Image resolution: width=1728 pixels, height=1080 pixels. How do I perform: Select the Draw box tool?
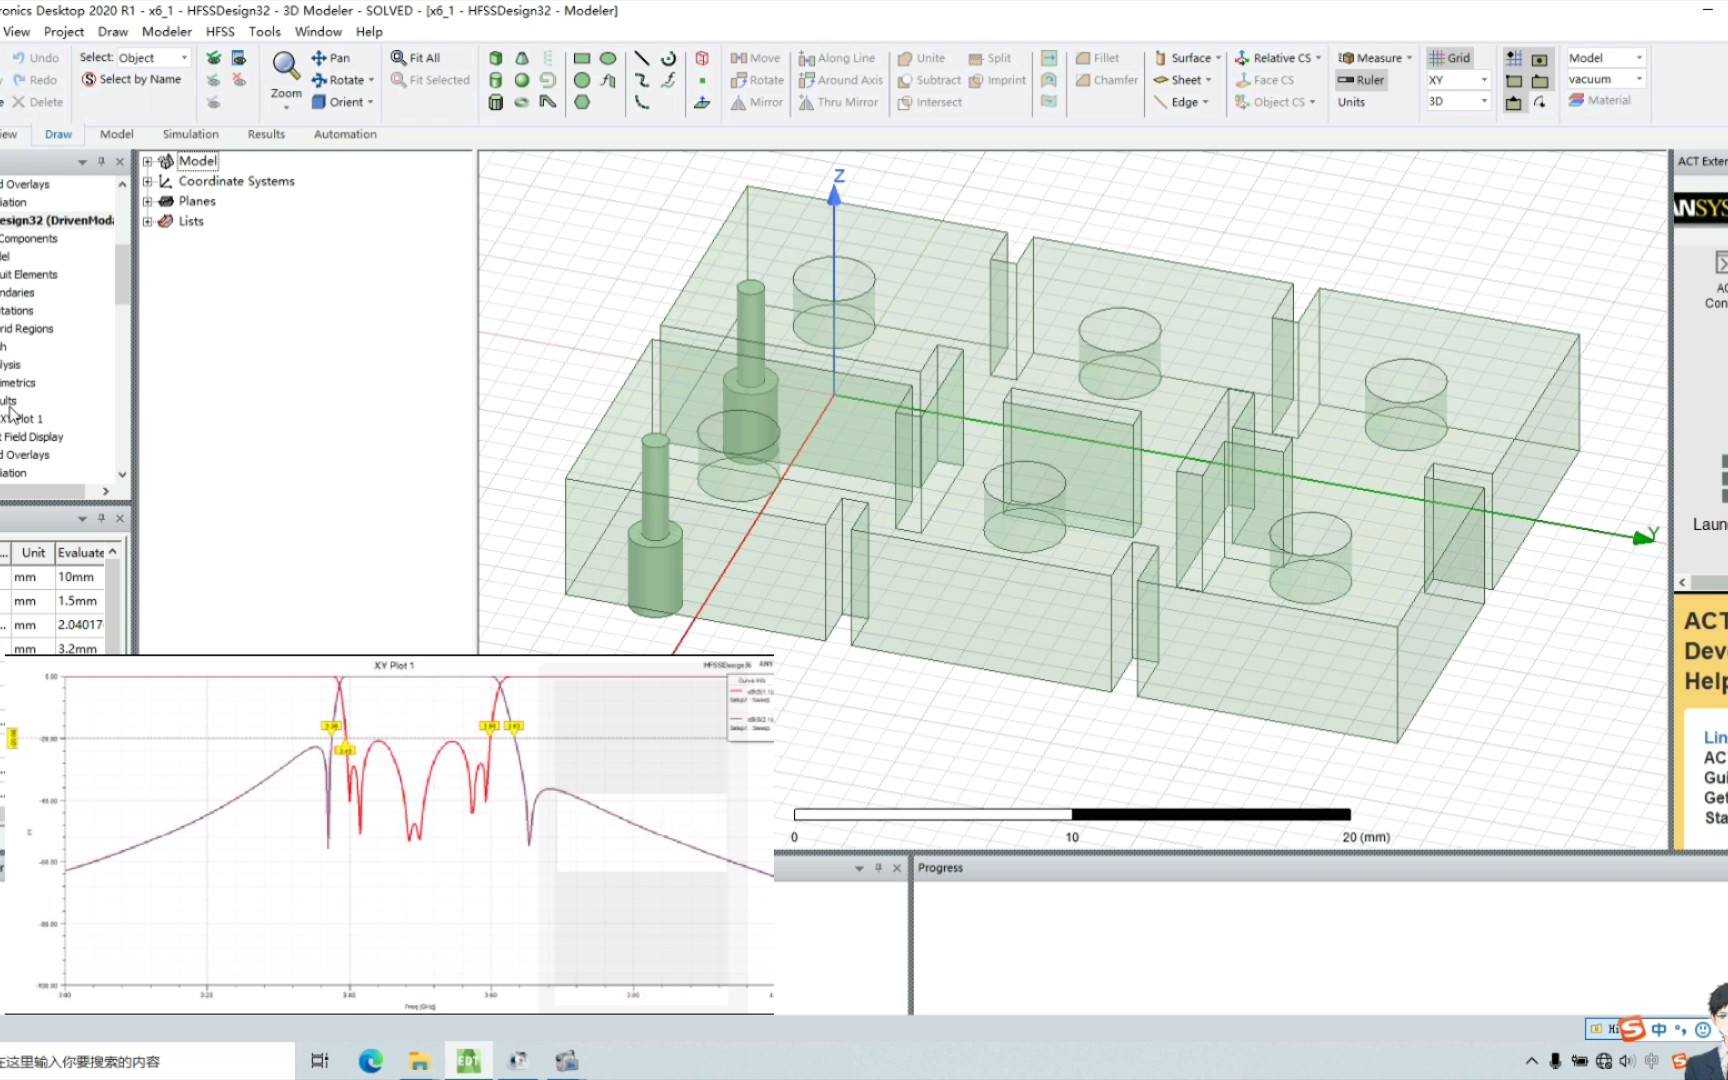click(x=495, y=58)
